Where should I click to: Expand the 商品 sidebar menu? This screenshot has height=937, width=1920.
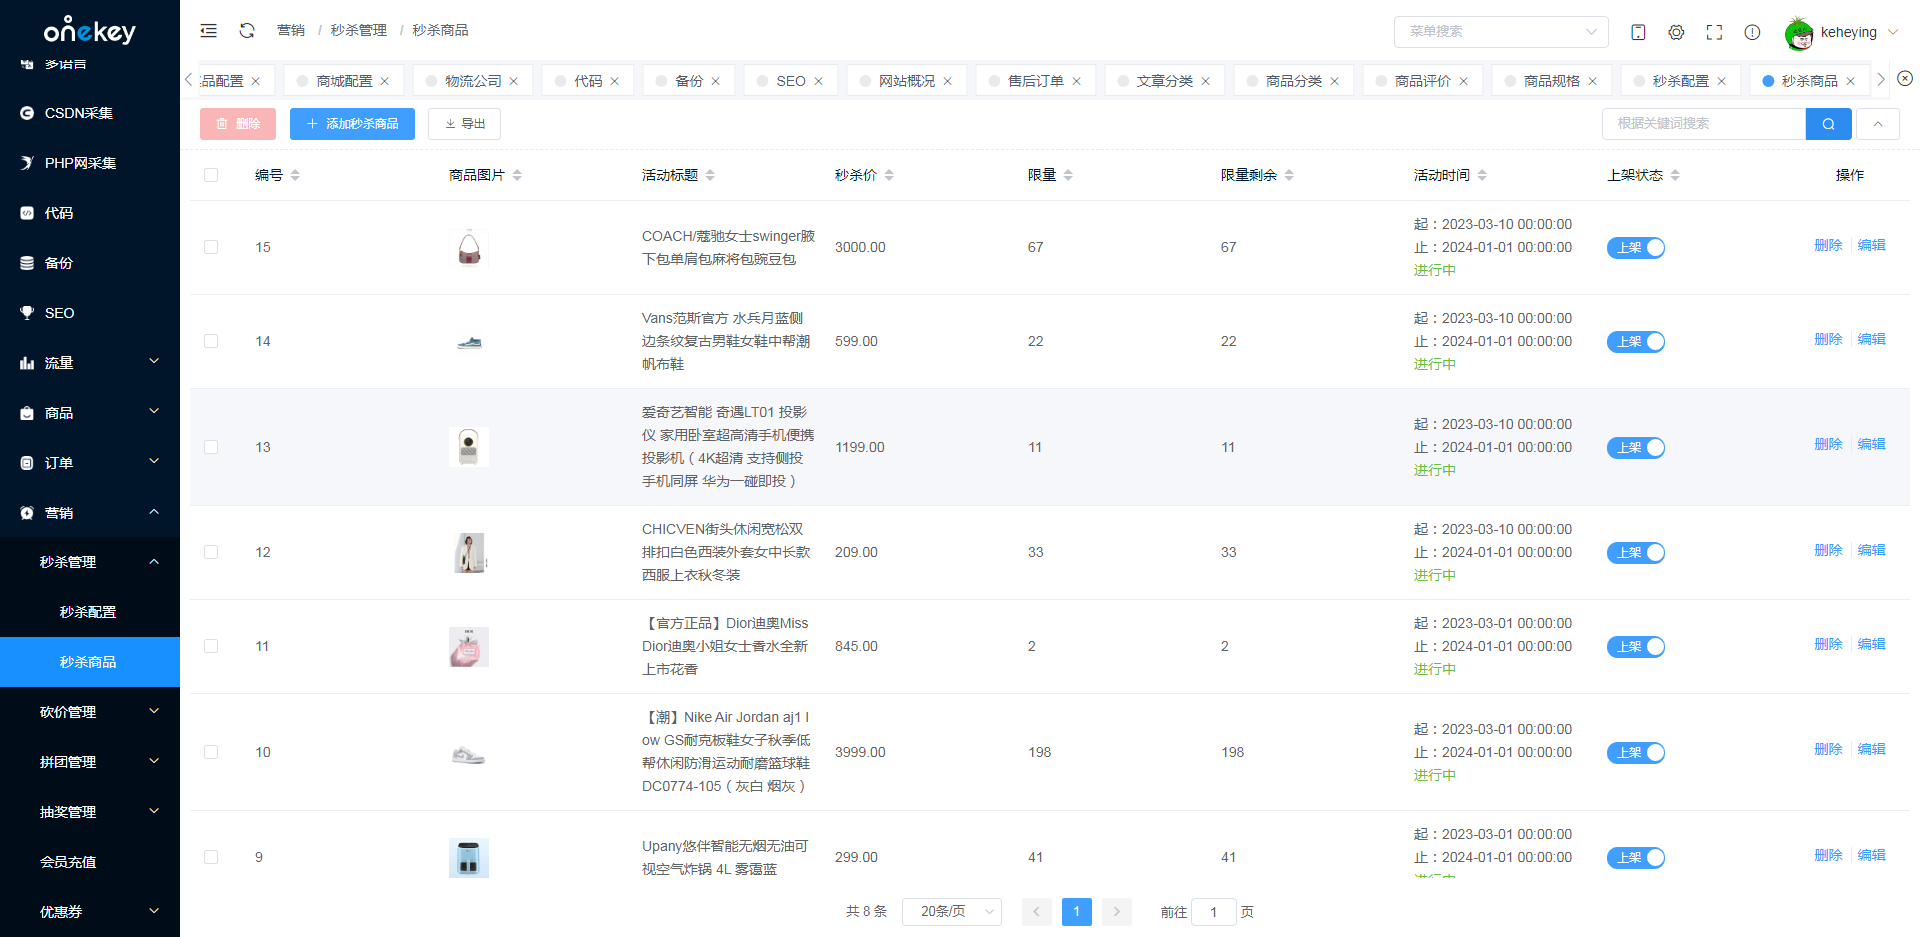(90, 412)
